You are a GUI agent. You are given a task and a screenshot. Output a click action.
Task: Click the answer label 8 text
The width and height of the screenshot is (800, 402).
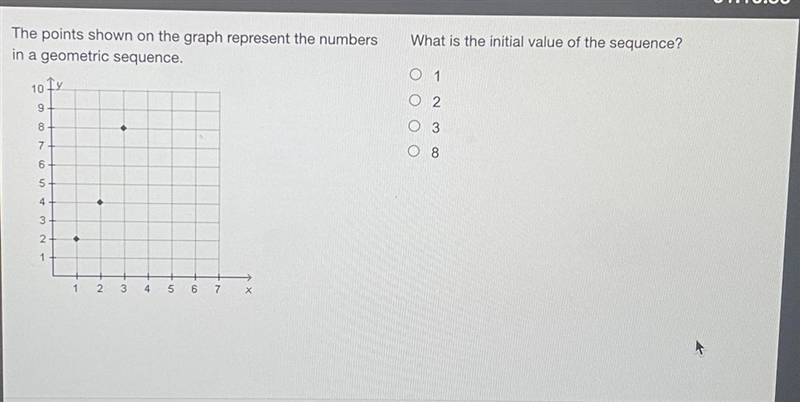coord(435,153)
